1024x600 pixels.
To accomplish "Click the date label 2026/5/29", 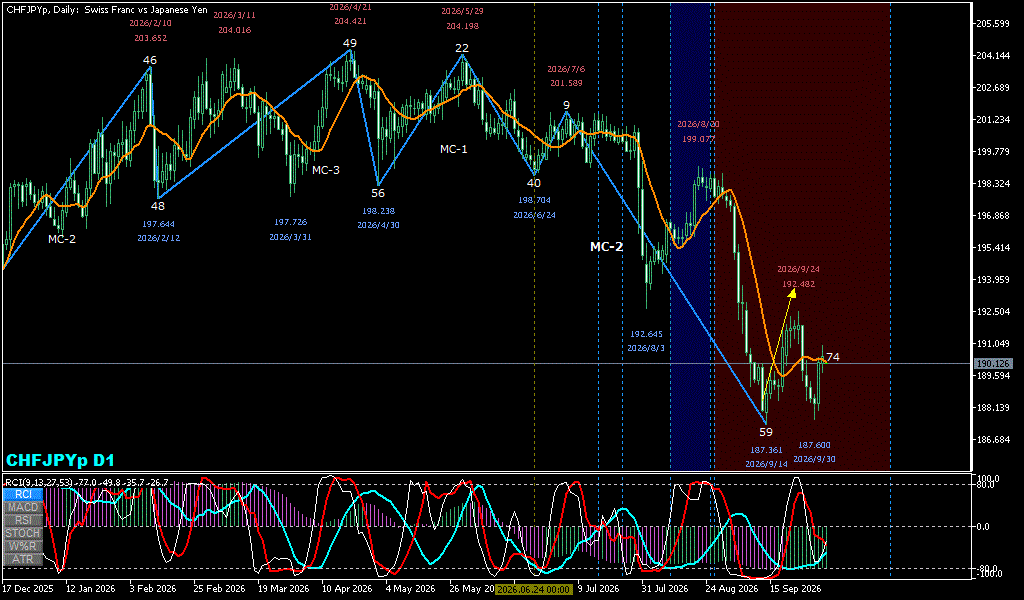I will (x=462, y=11).
